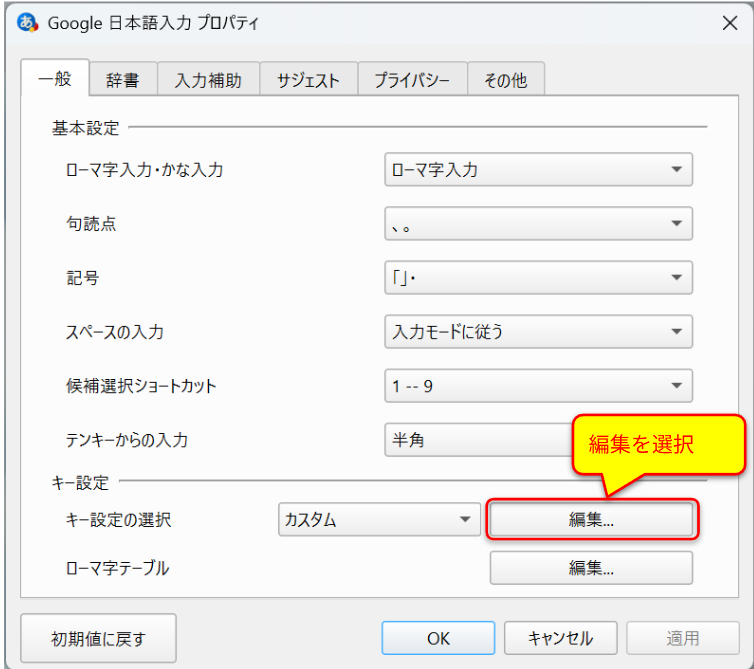Screen dimensions: 754x669
Task: Open the 記号 dropdown
Action: coord(538,278)
